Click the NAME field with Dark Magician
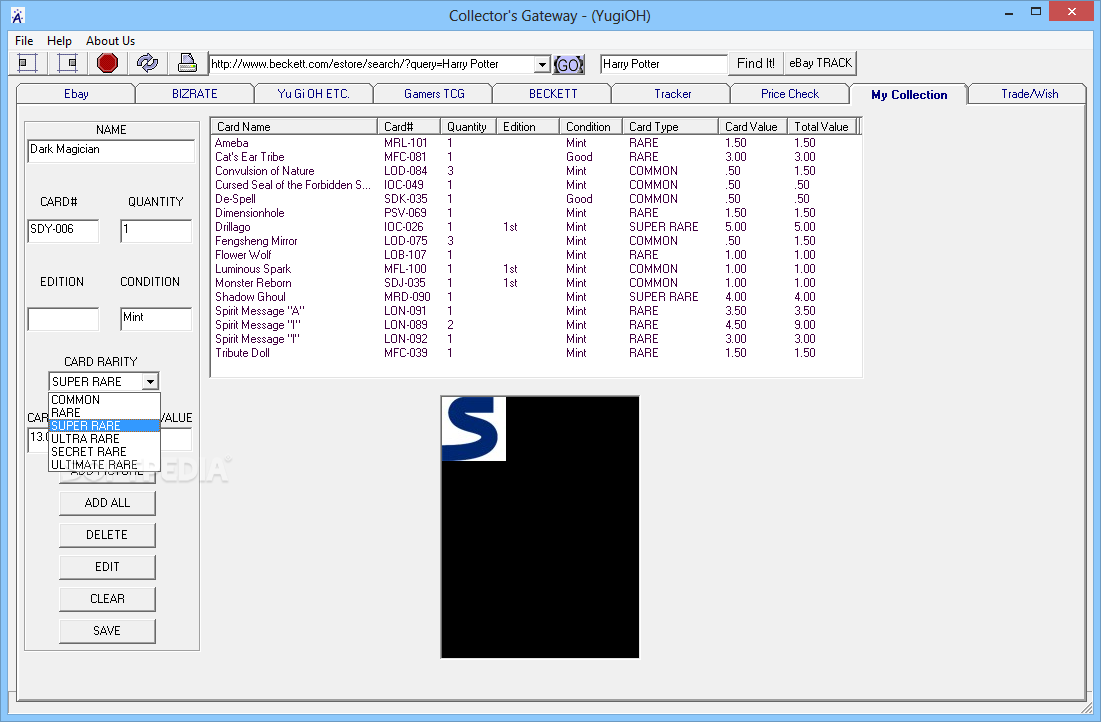 [x=111, y=150]
